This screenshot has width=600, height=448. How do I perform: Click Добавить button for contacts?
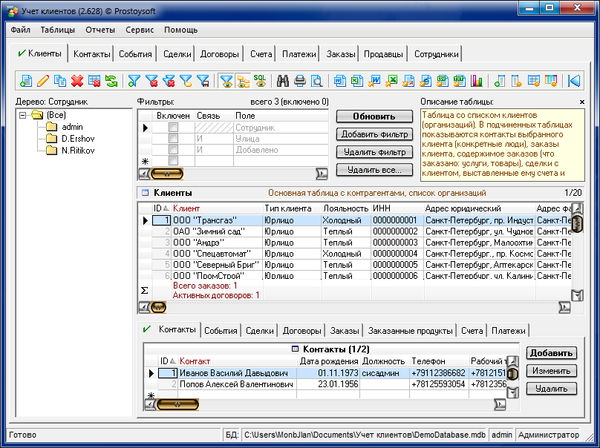point(550,354)
